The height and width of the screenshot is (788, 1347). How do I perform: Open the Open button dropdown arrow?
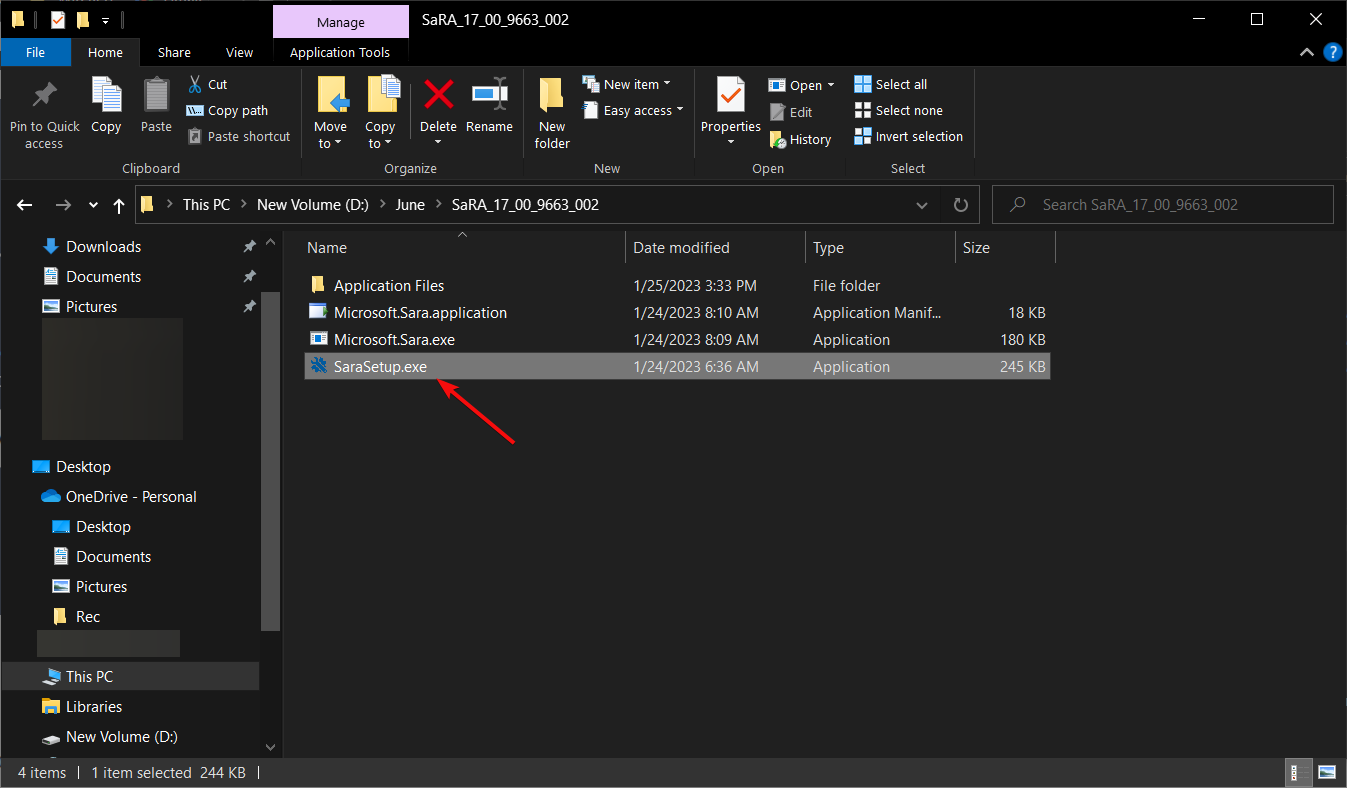830,86
